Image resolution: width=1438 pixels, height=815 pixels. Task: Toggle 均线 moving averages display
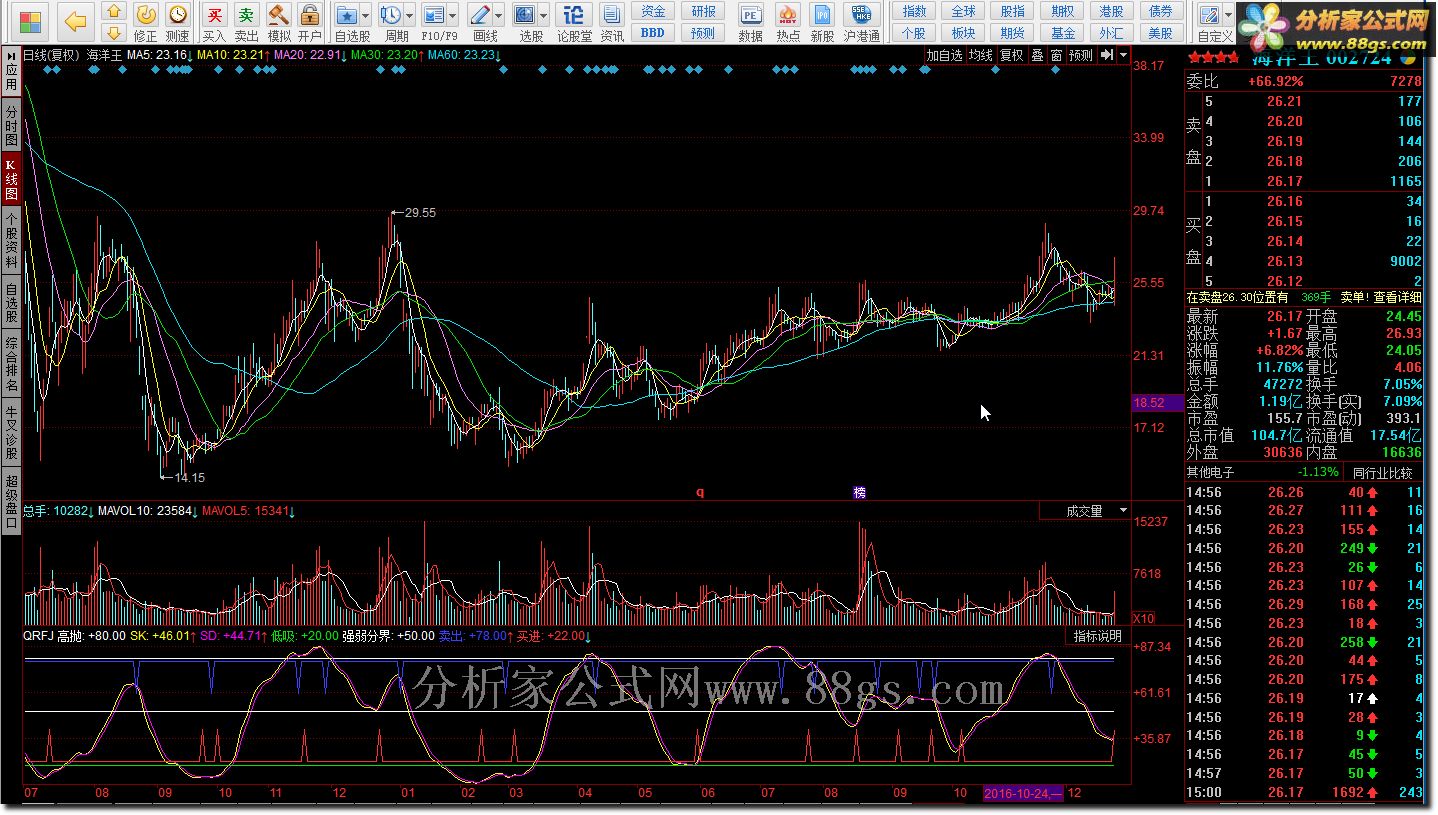click(x=980, y=55)
